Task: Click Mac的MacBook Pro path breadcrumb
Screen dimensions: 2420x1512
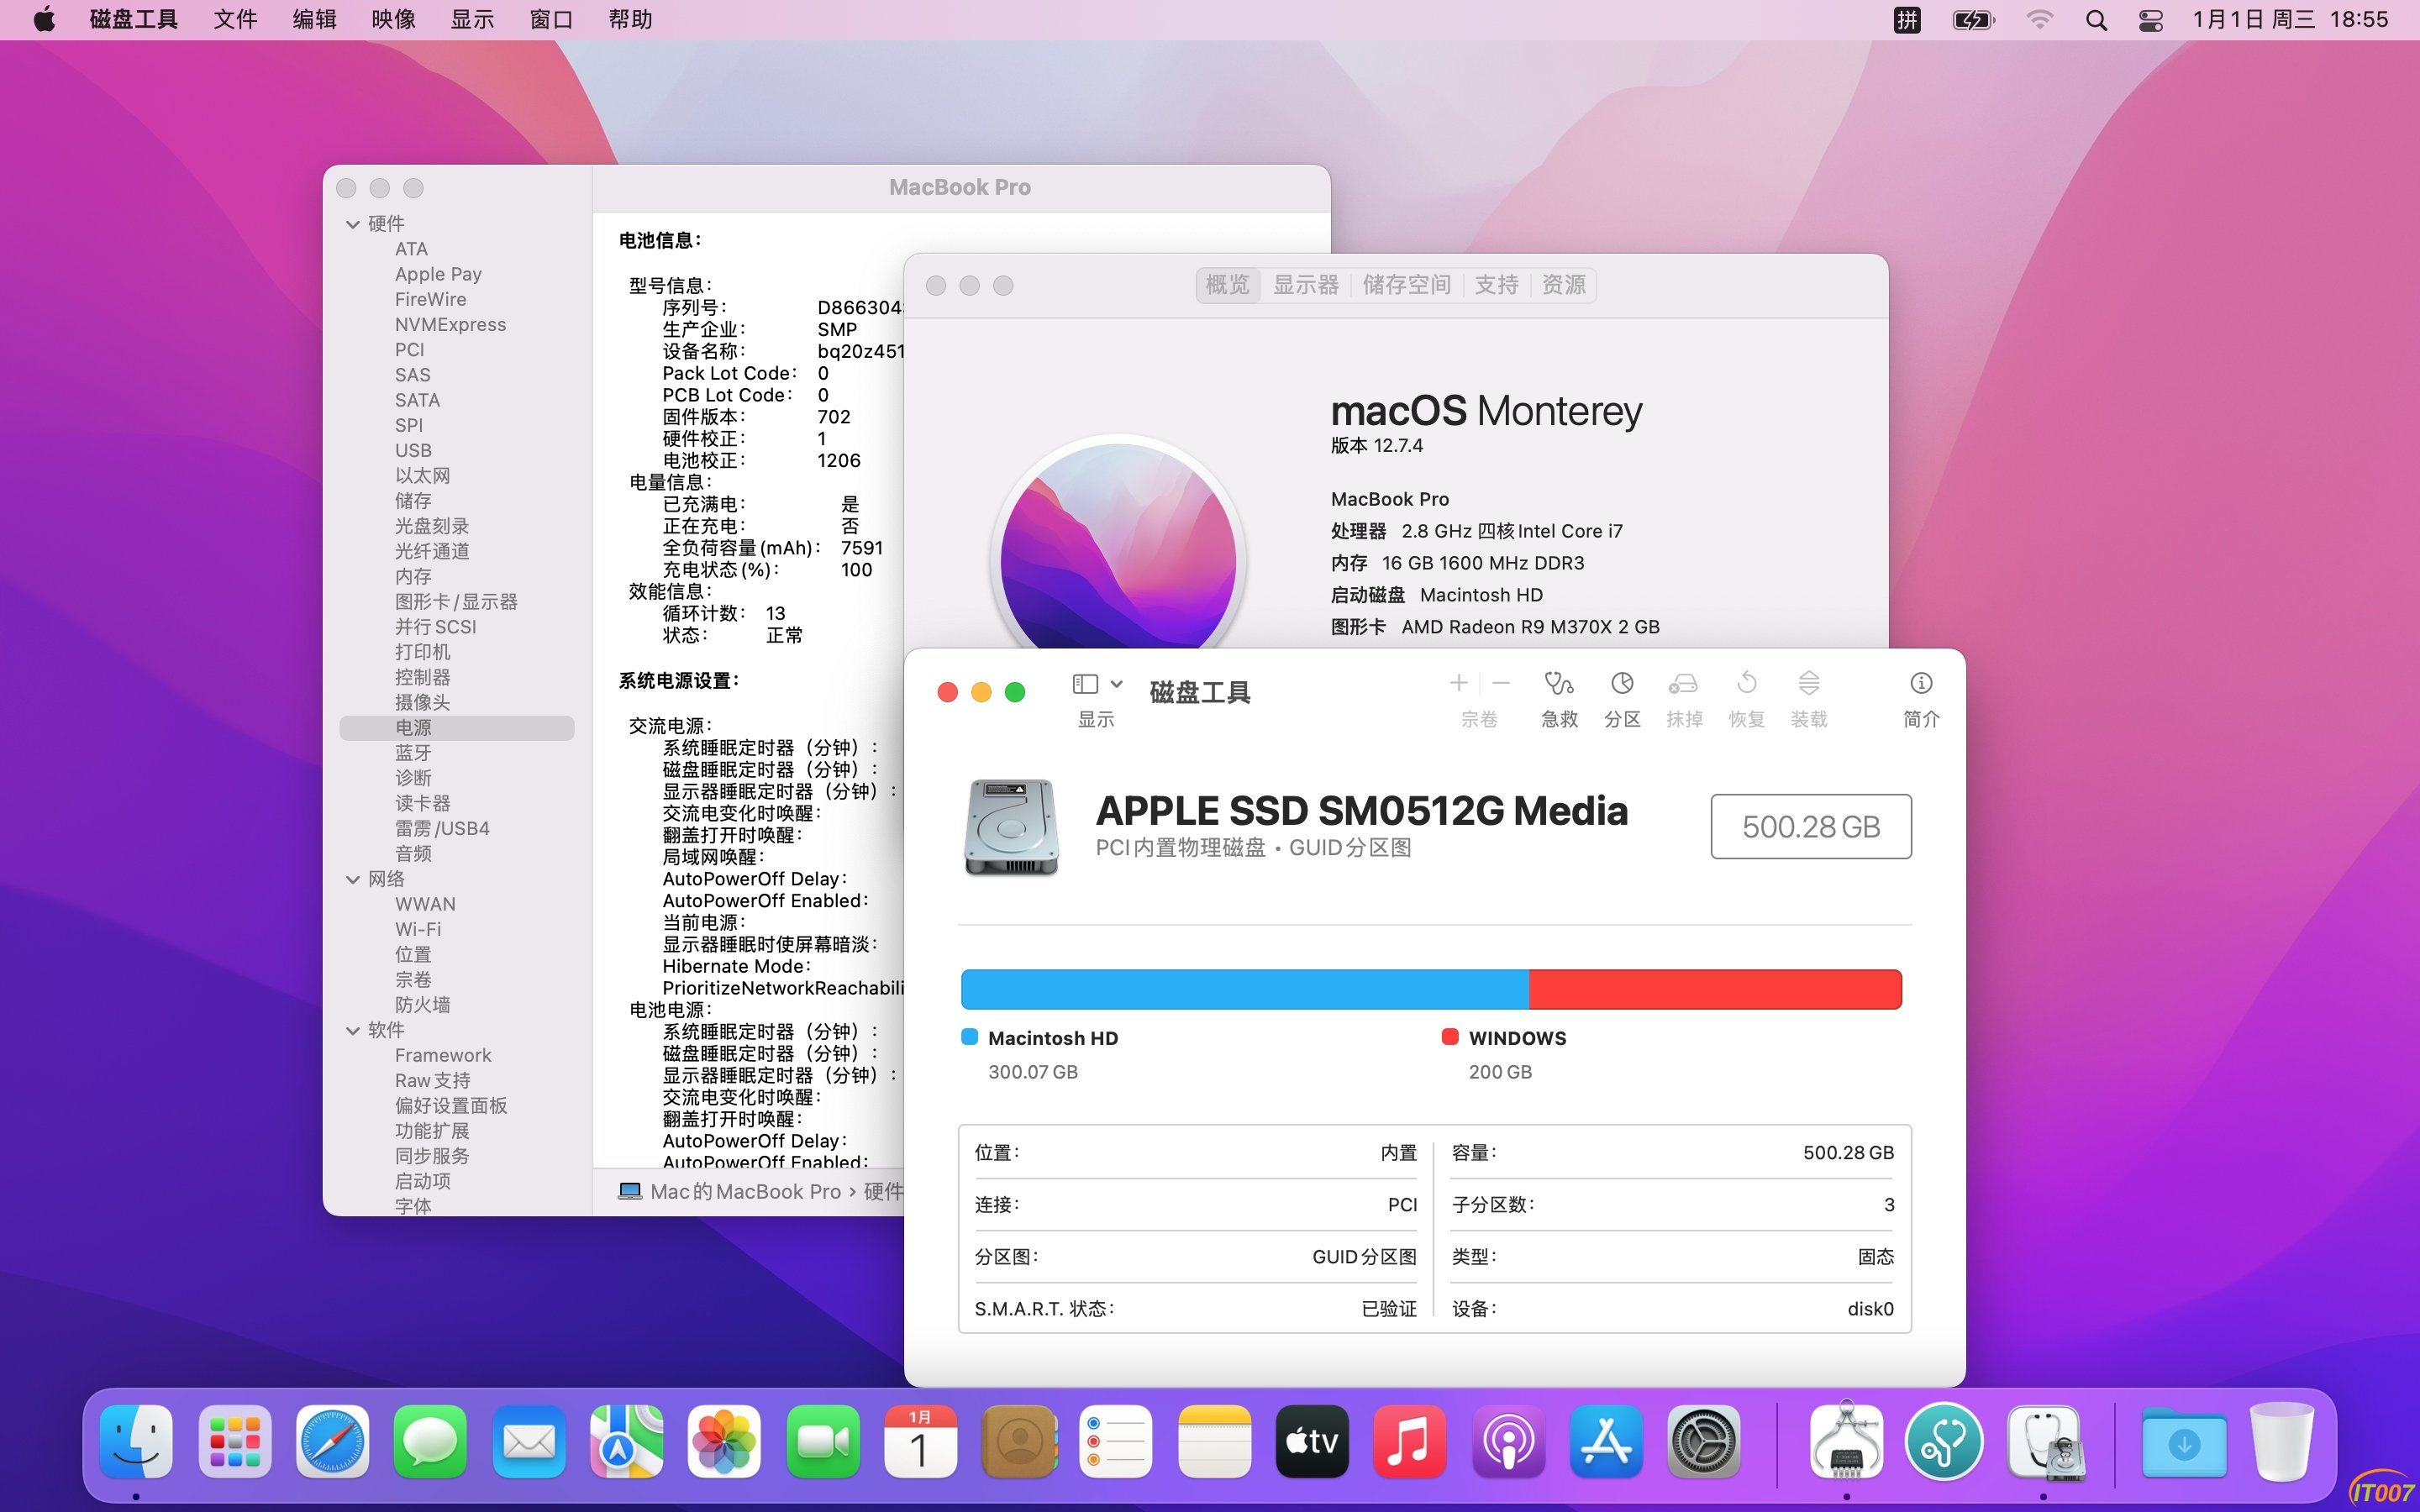Action: (731, 1191)
